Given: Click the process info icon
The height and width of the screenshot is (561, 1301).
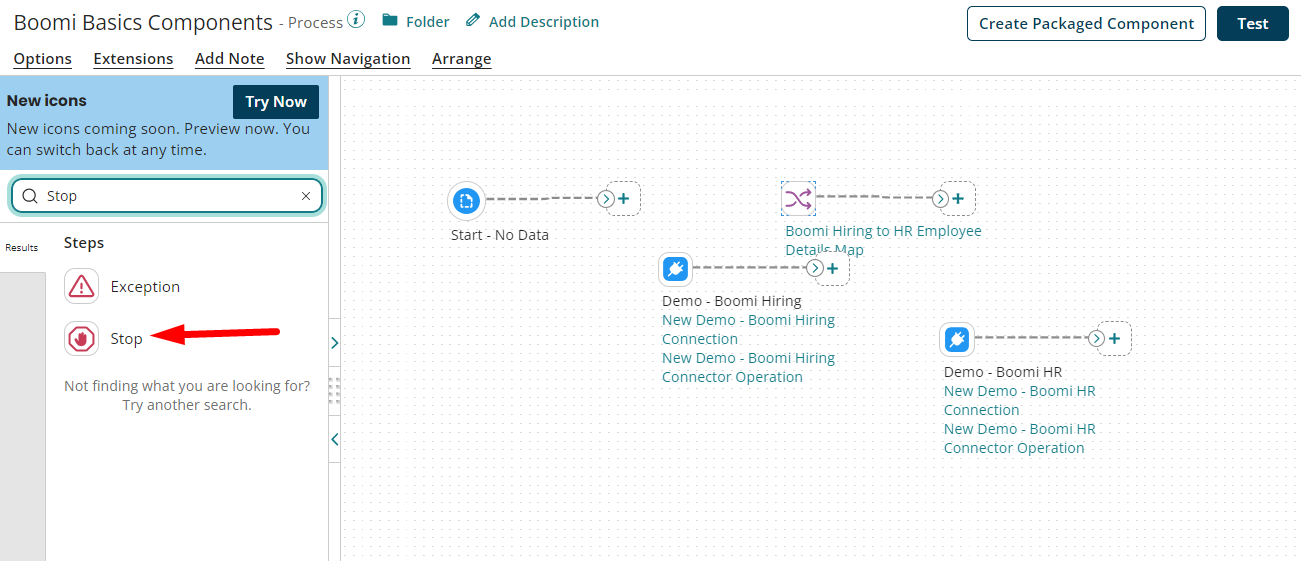Looking at the screenshot, I should [357, 21].
